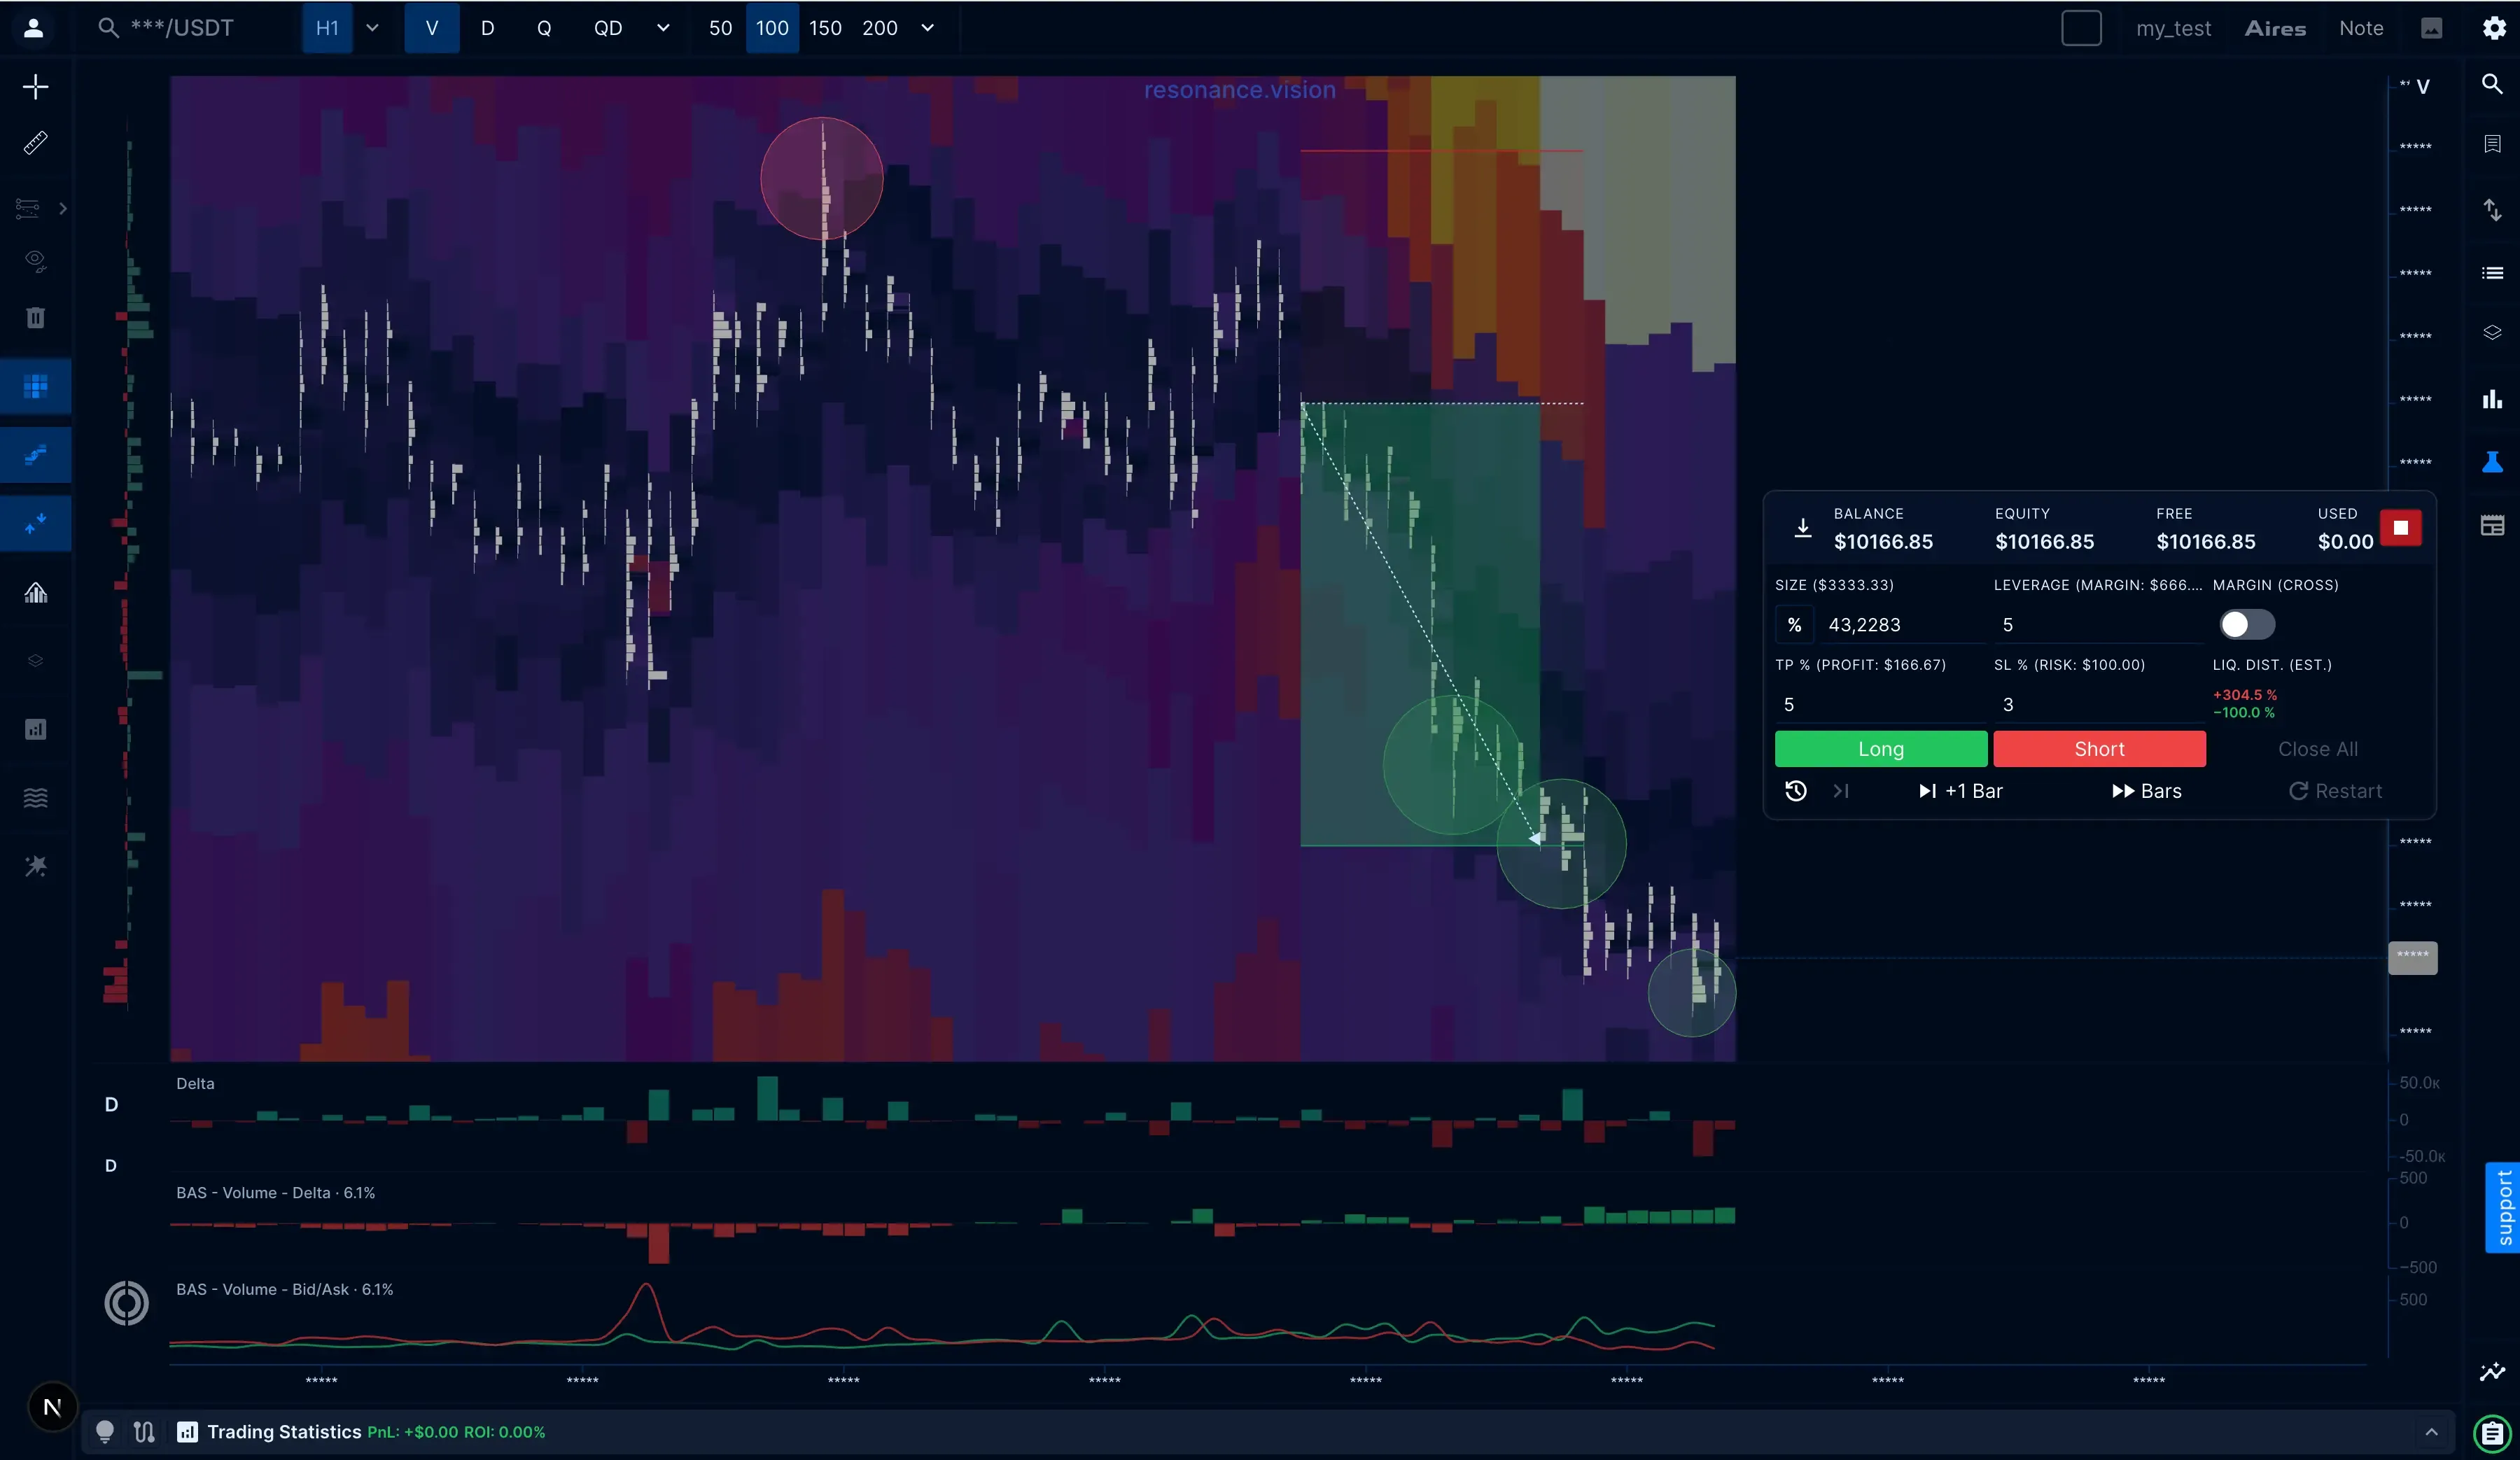Screen dimensions: 2520x1460
Task: Open the blue support tab
Action: click(2503, 1208)
